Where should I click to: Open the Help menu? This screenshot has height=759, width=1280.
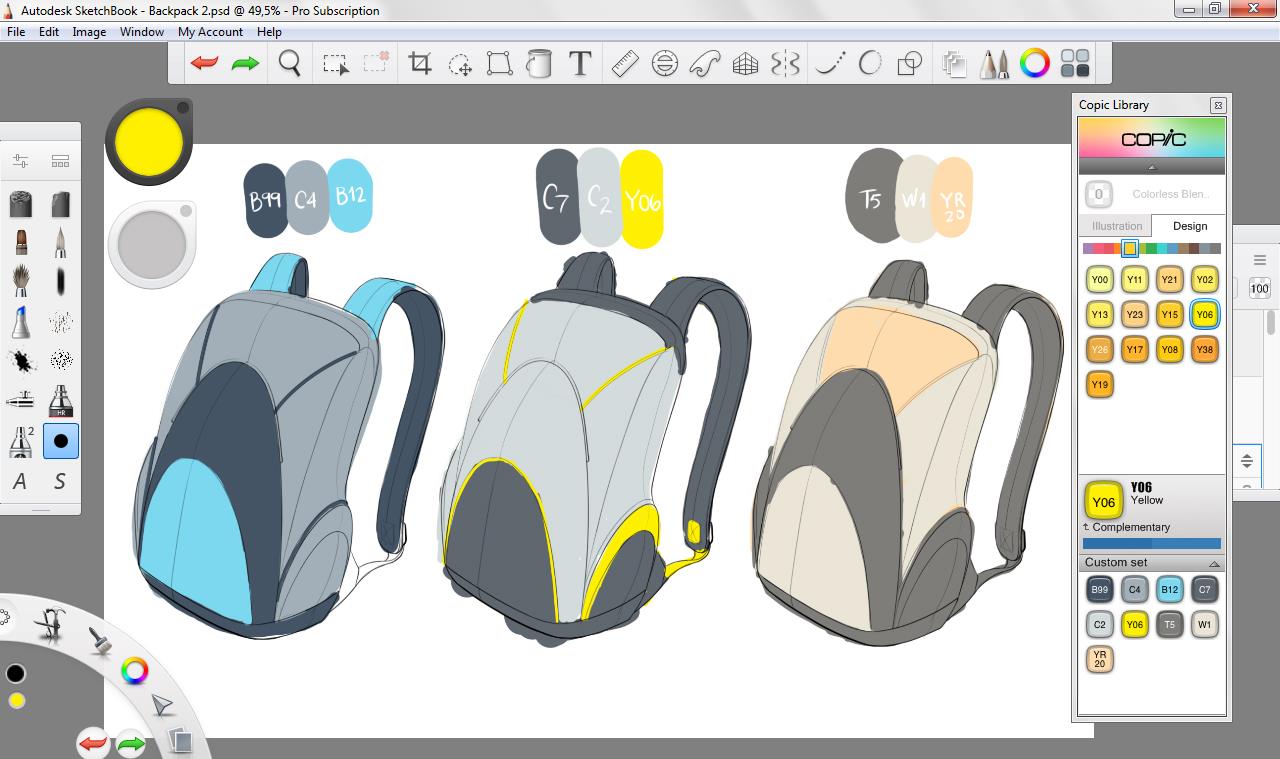(x=269, y=32)
